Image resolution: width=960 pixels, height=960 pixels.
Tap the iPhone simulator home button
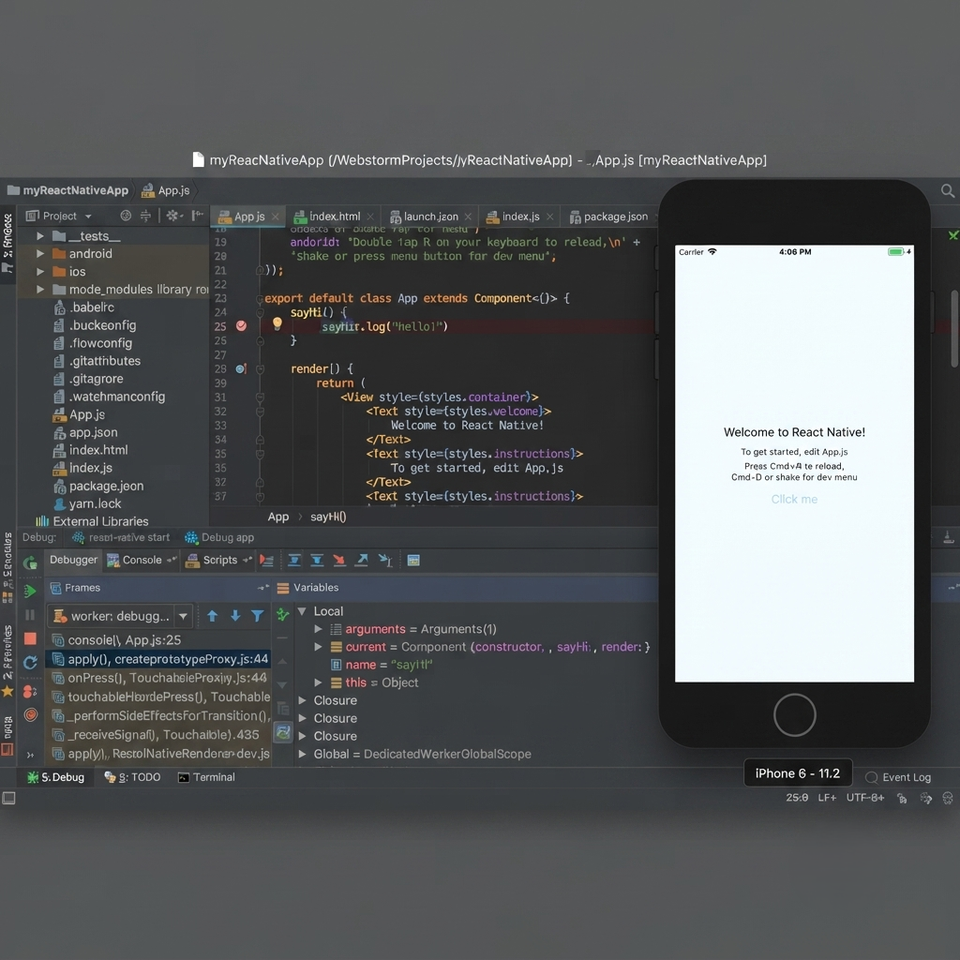[794, 714]
